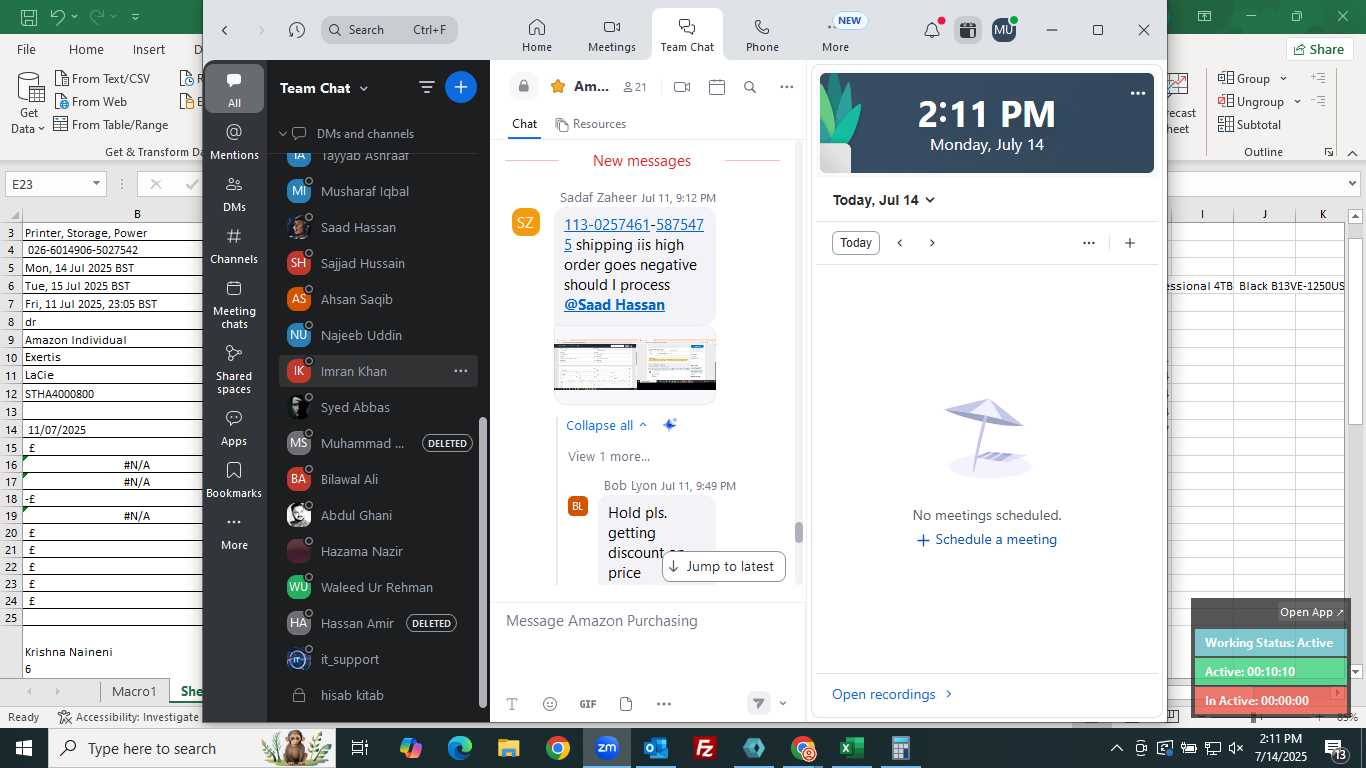Click the Zoom search box

pyautogui.click(x=389, y=30)
